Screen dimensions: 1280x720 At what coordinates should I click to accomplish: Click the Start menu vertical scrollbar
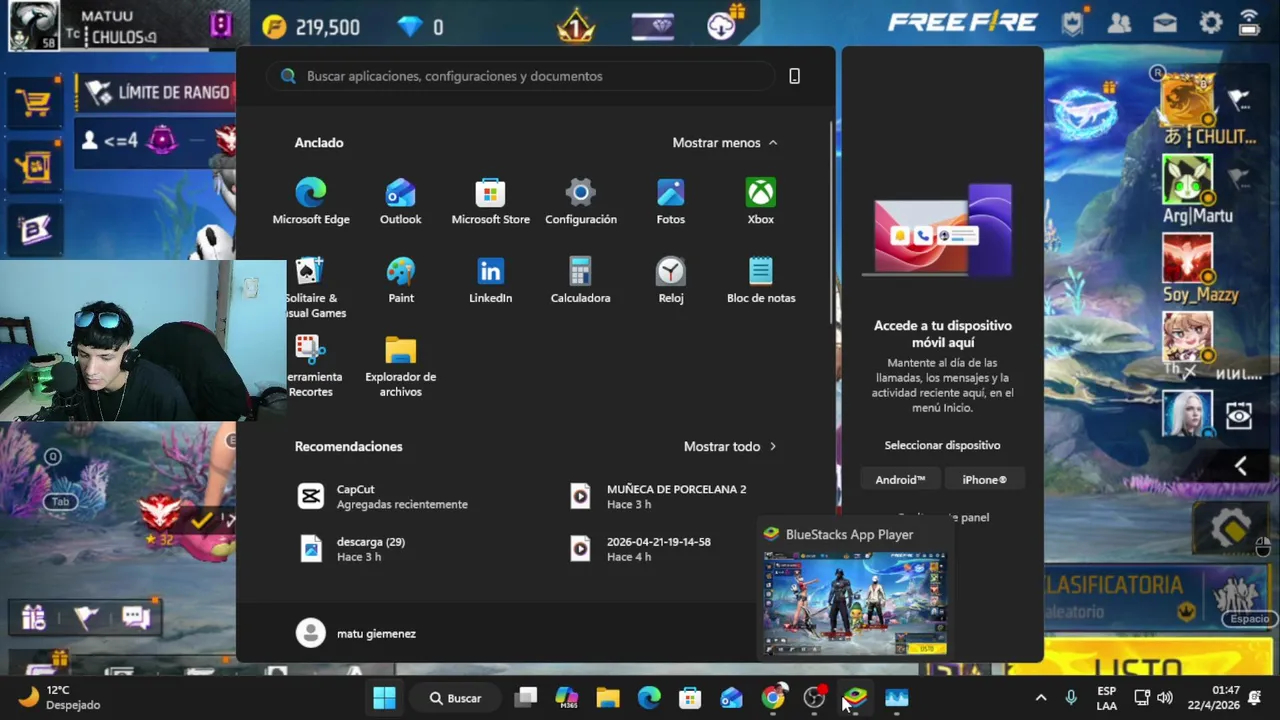(831, 222)
